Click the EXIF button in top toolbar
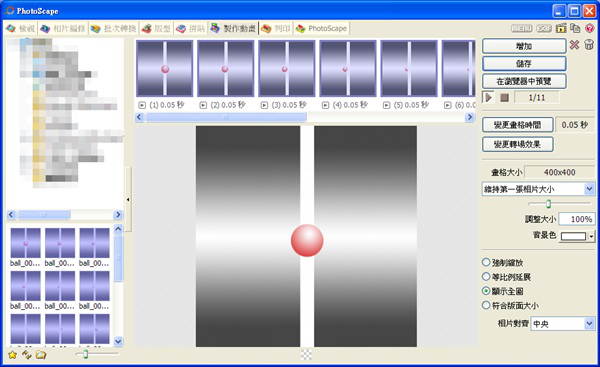Viewport: 600px width, 367px height. pos(544,28)
